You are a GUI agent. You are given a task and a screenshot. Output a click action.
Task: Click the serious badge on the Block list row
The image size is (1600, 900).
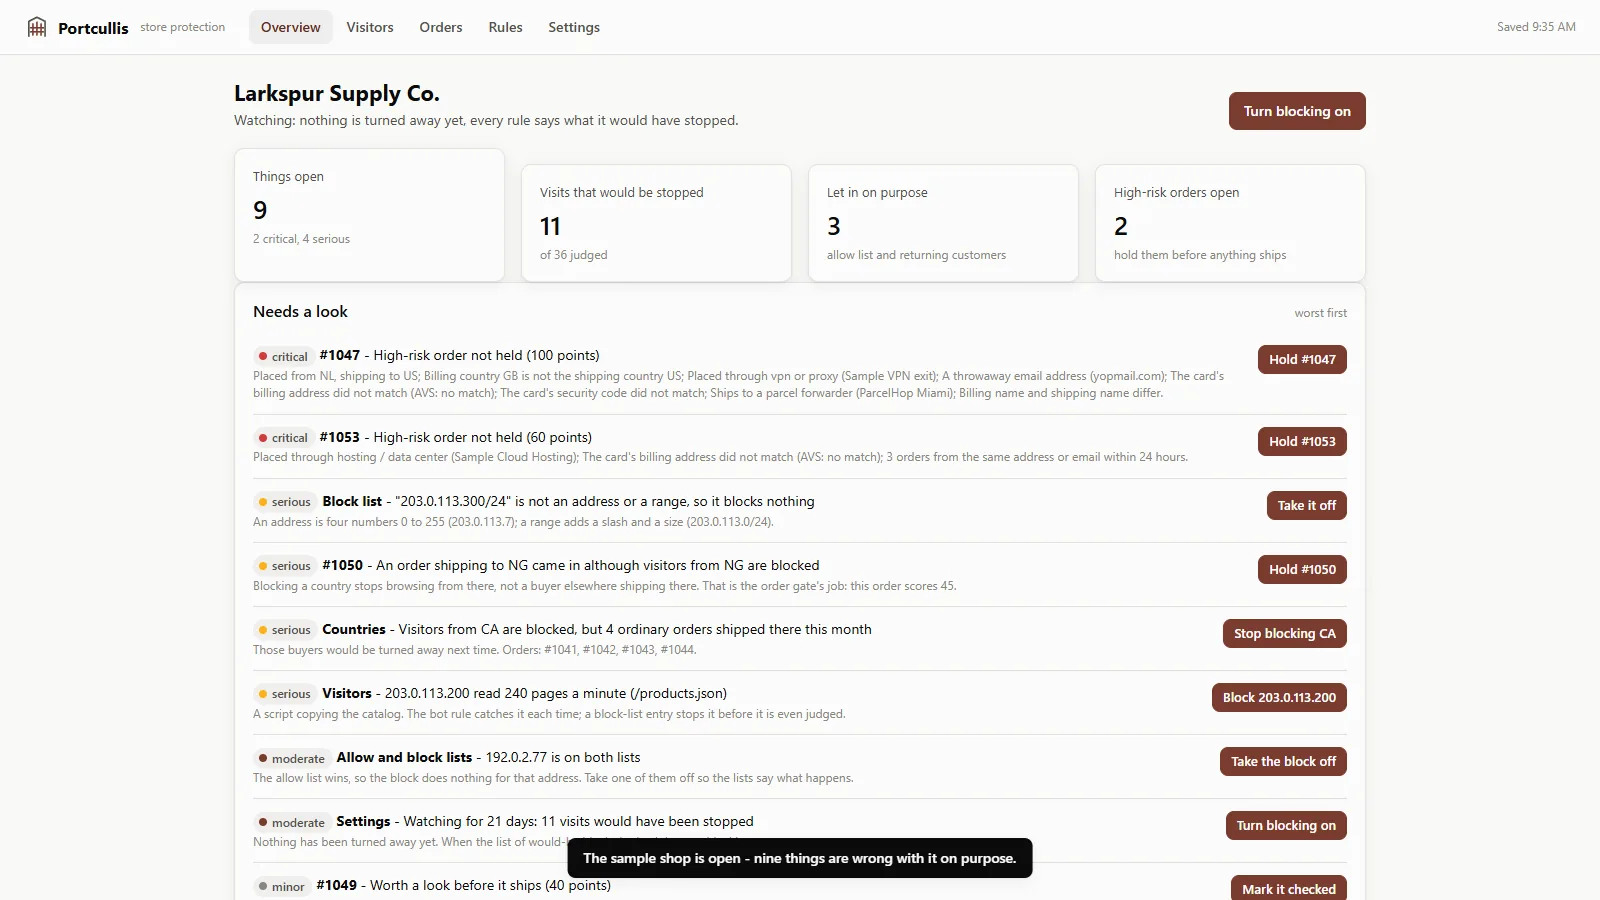tap(284, 502)
